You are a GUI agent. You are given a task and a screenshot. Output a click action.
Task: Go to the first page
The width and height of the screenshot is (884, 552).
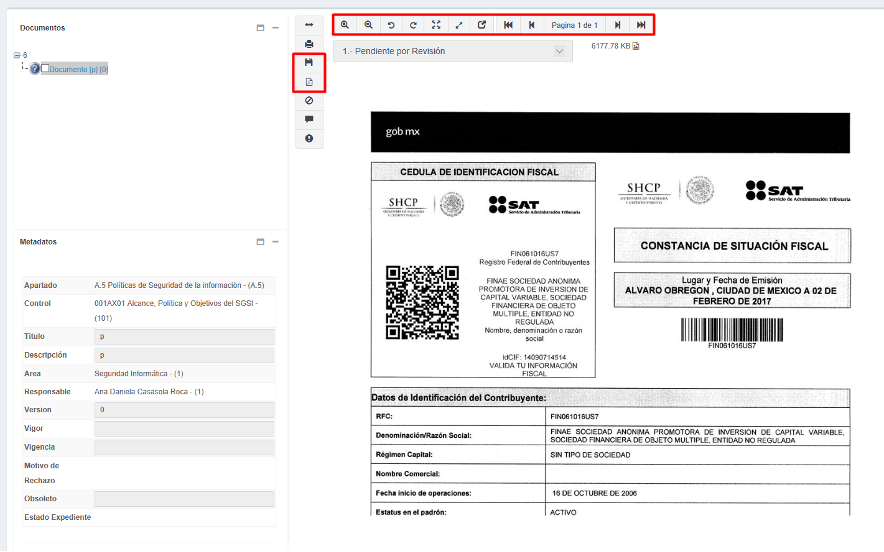(x=509, y=25)
